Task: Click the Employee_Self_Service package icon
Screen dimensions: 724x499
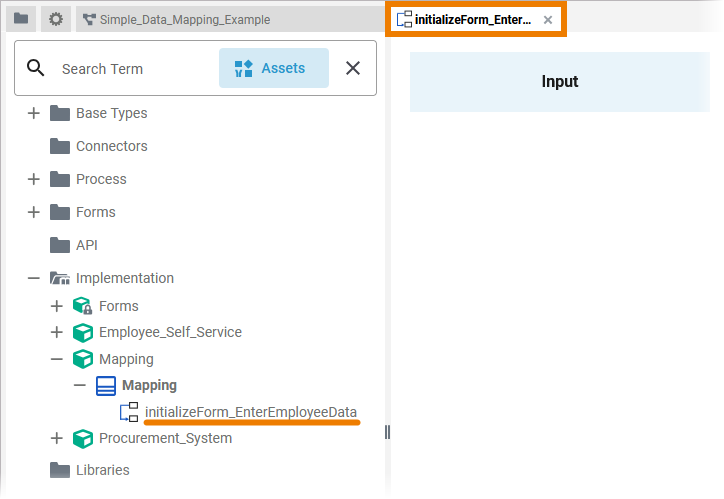Action: pos(82,332)
